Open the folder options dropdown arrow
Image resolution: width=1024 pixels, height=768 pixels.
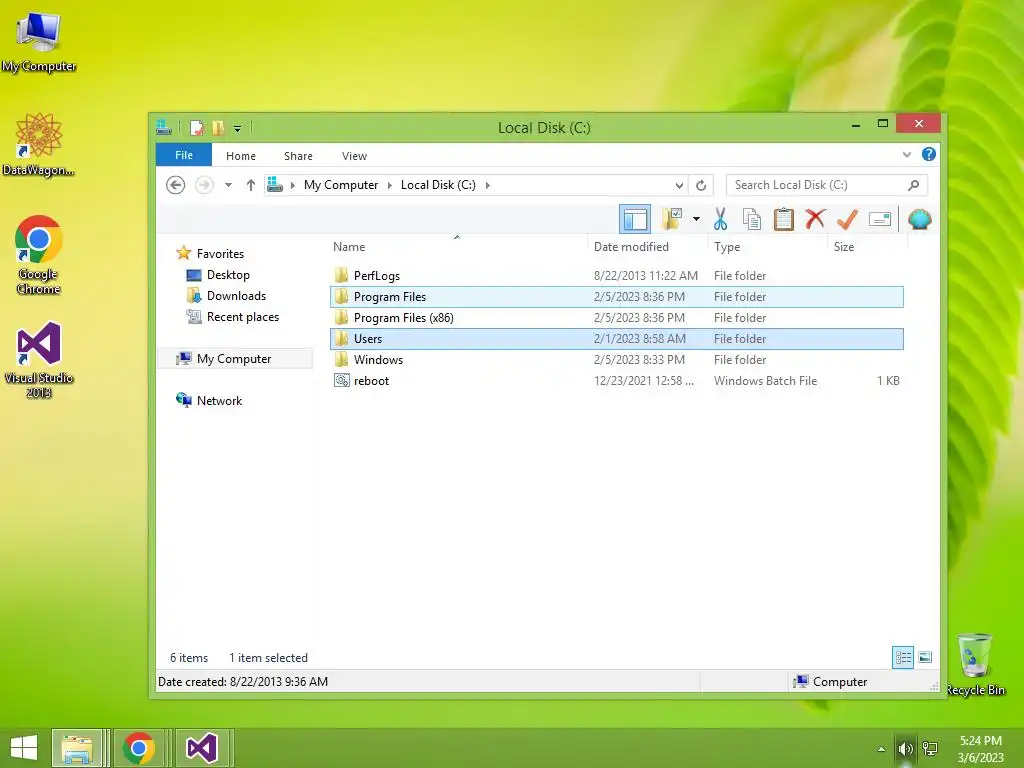[696, 219]
